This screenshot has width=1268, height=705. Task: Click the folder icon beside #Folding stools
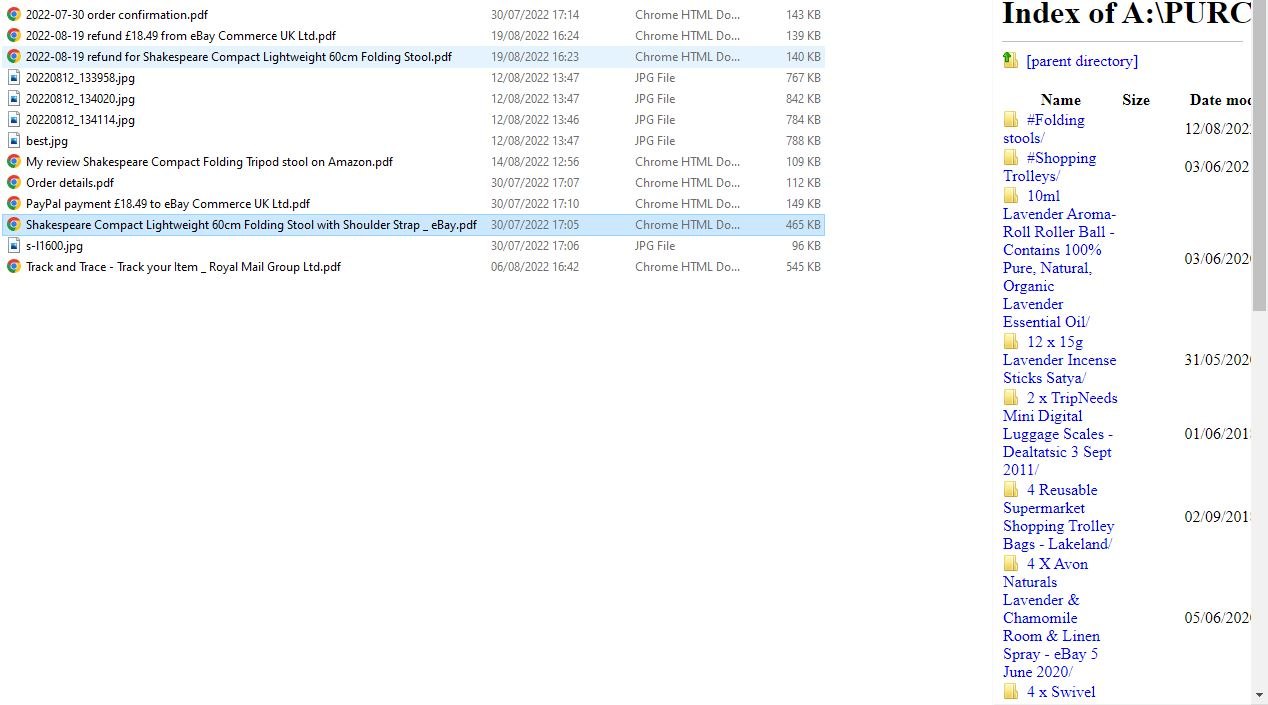tap(1011, 119)
